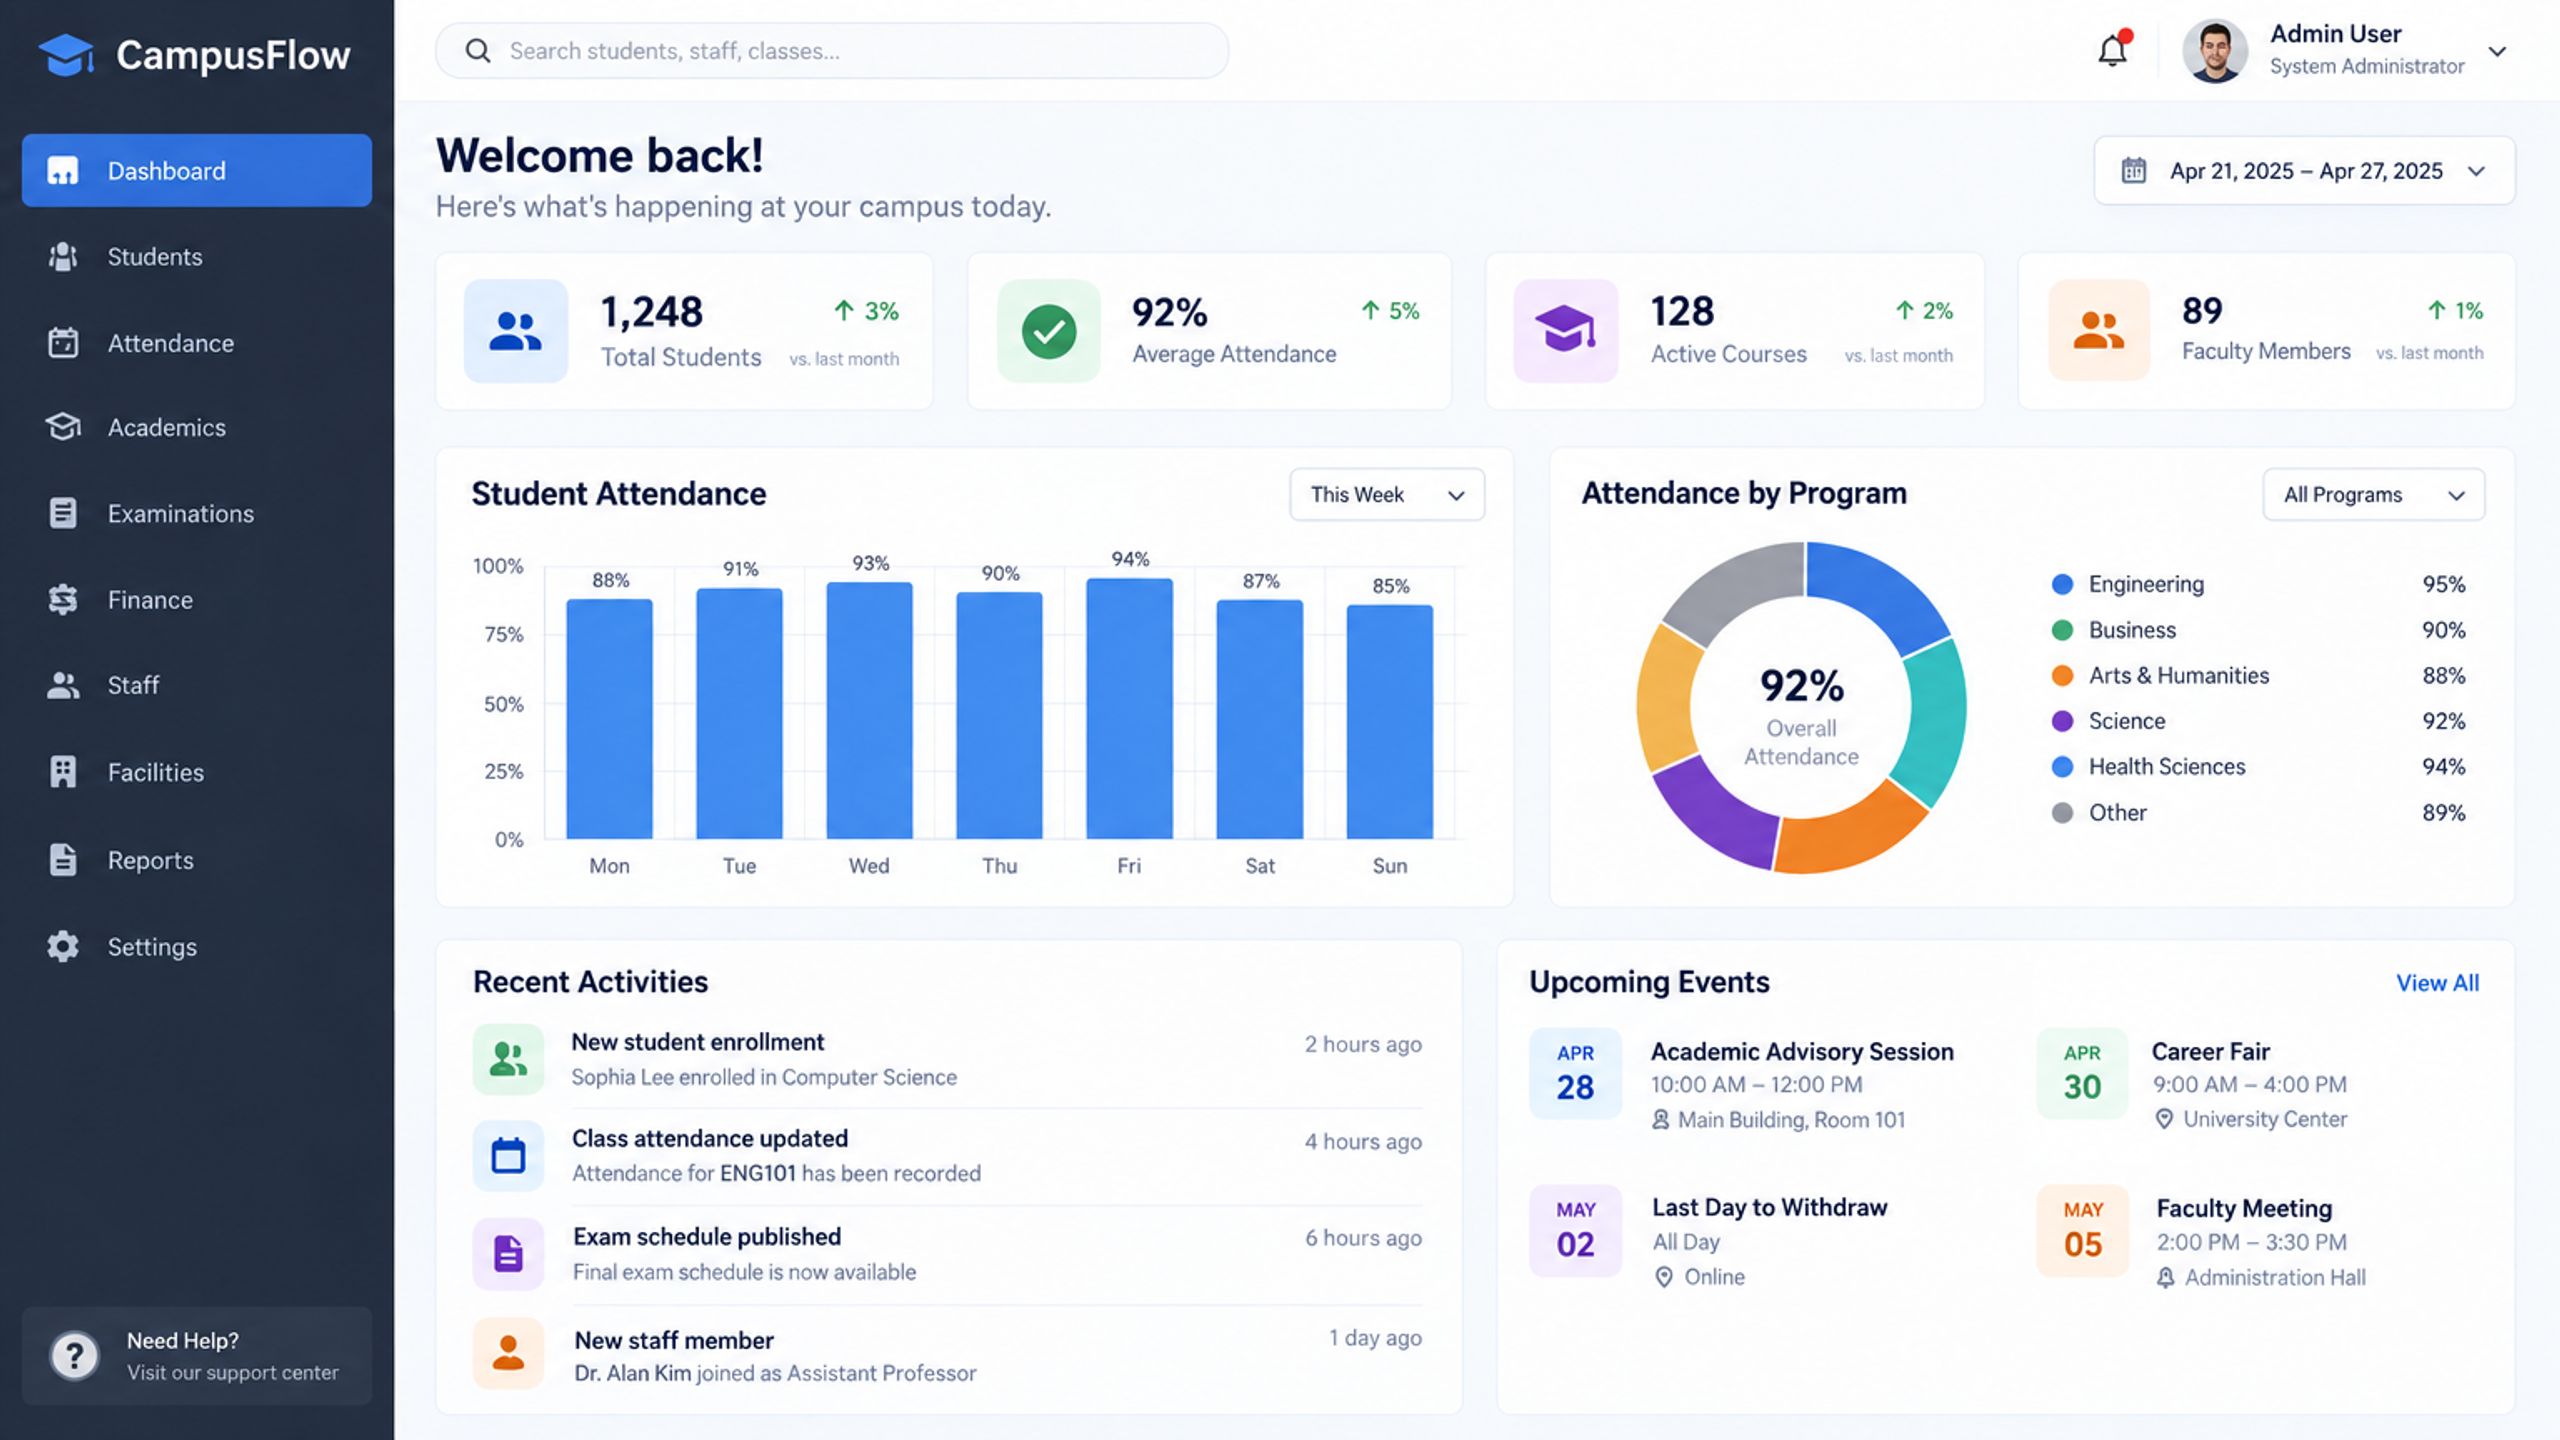Click the Average Attendance checkmark icon
Viewport: 2560px width, 1440px height.
[1049, 331]
